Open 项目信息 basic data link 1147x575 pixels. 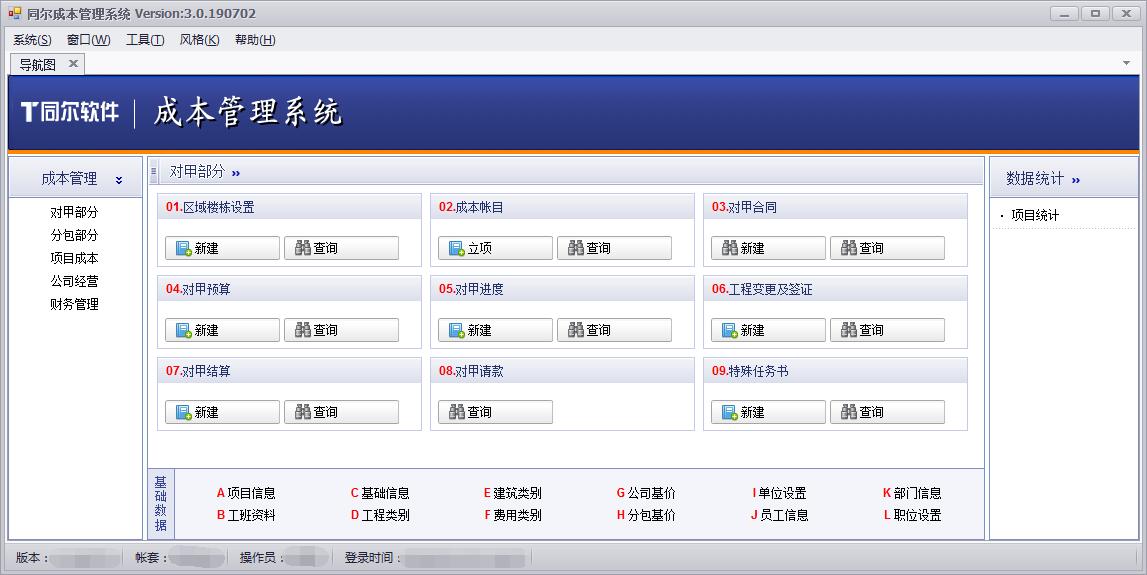250,493
